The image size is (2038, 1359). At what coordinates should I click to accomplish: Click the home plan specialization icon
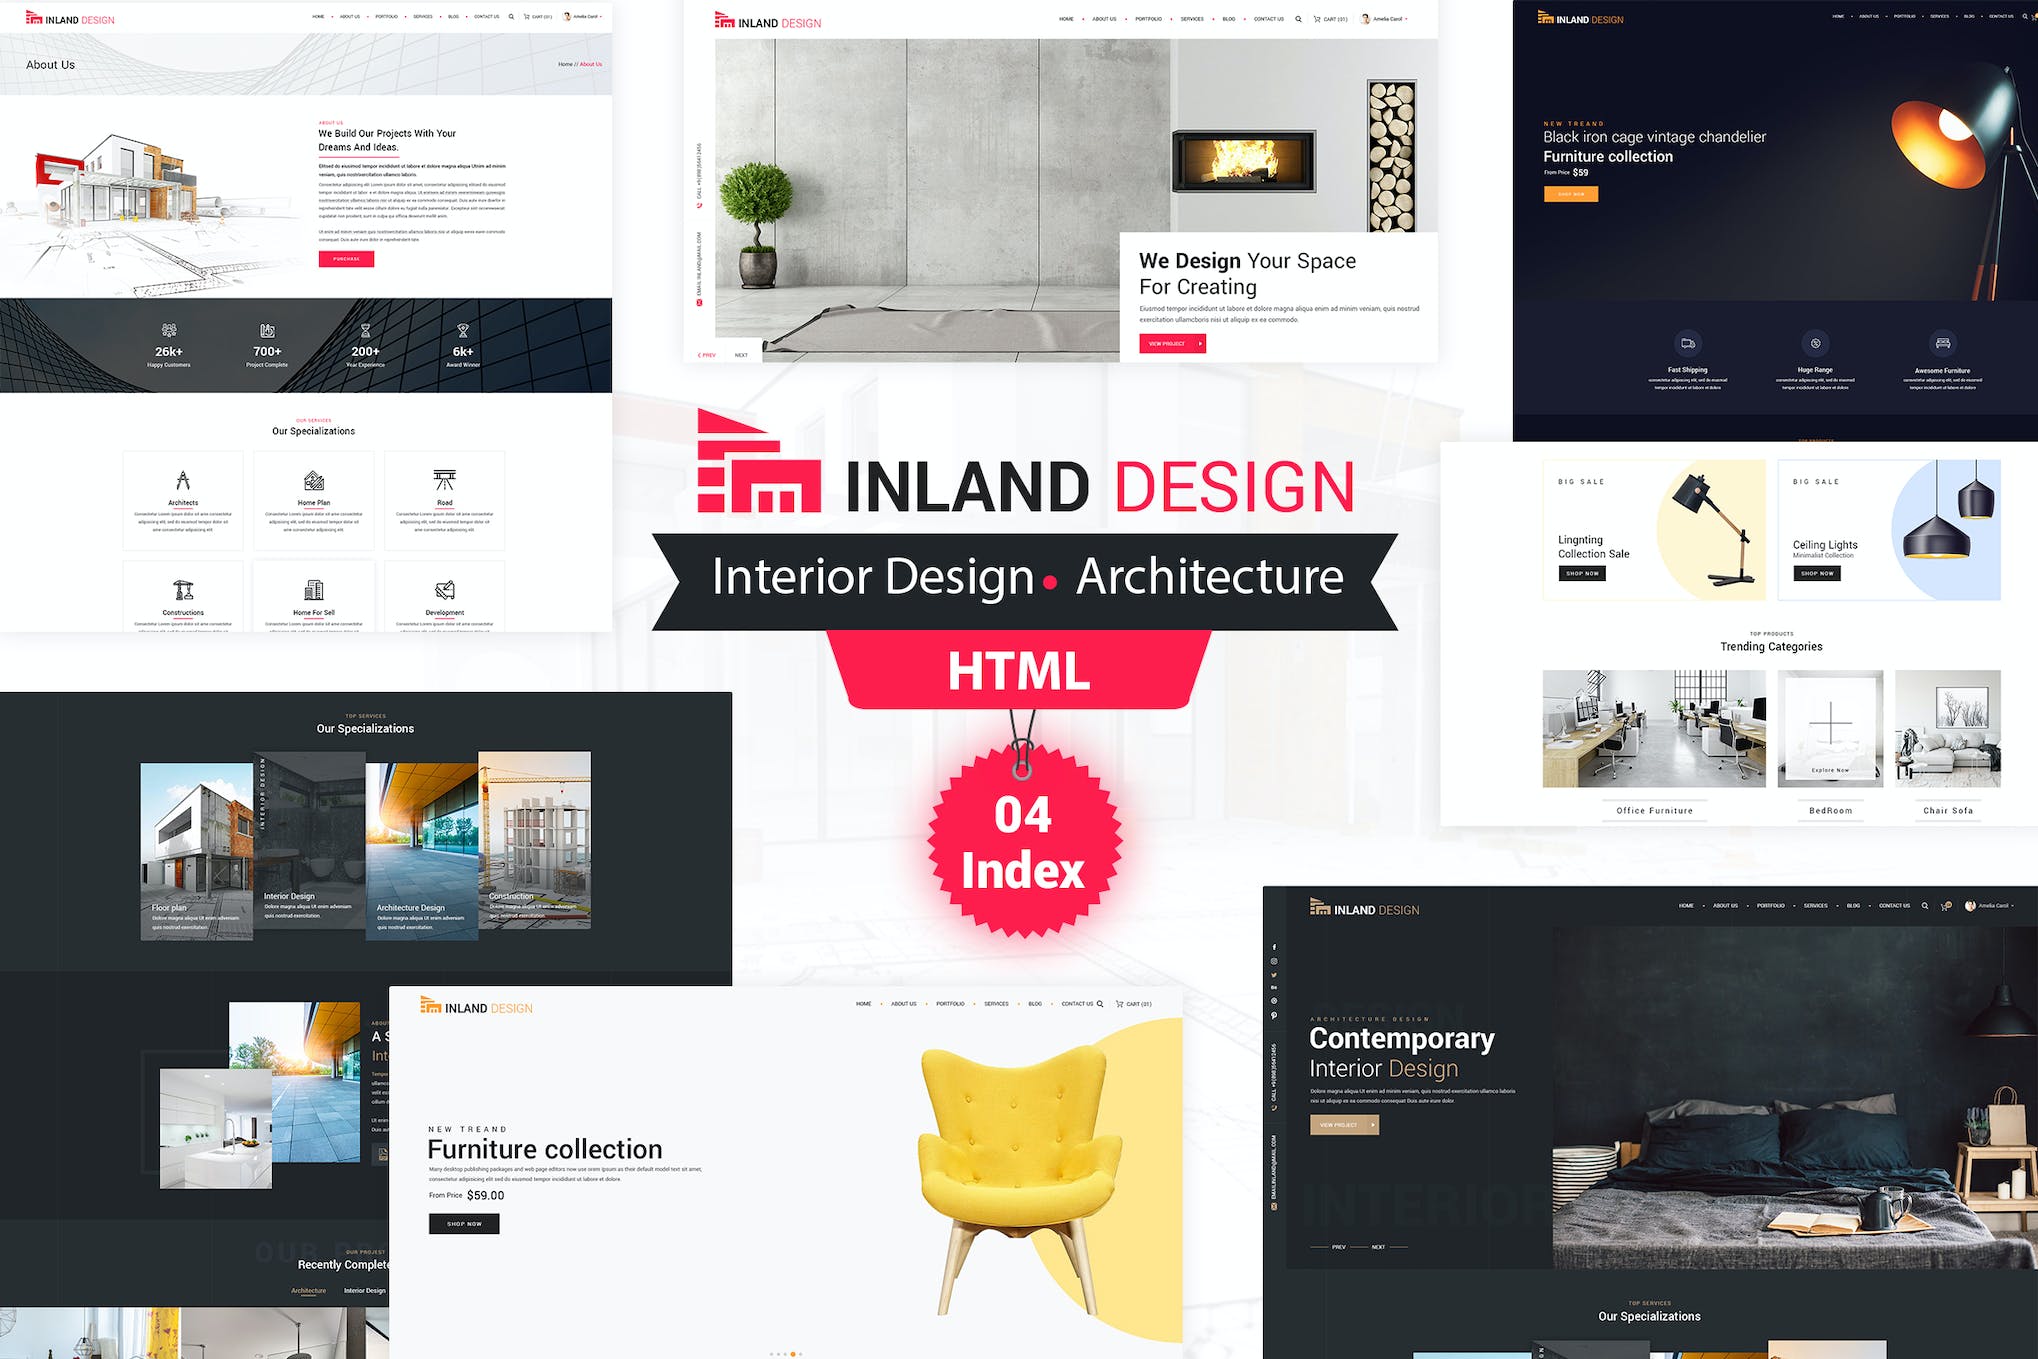click(314, 479)
